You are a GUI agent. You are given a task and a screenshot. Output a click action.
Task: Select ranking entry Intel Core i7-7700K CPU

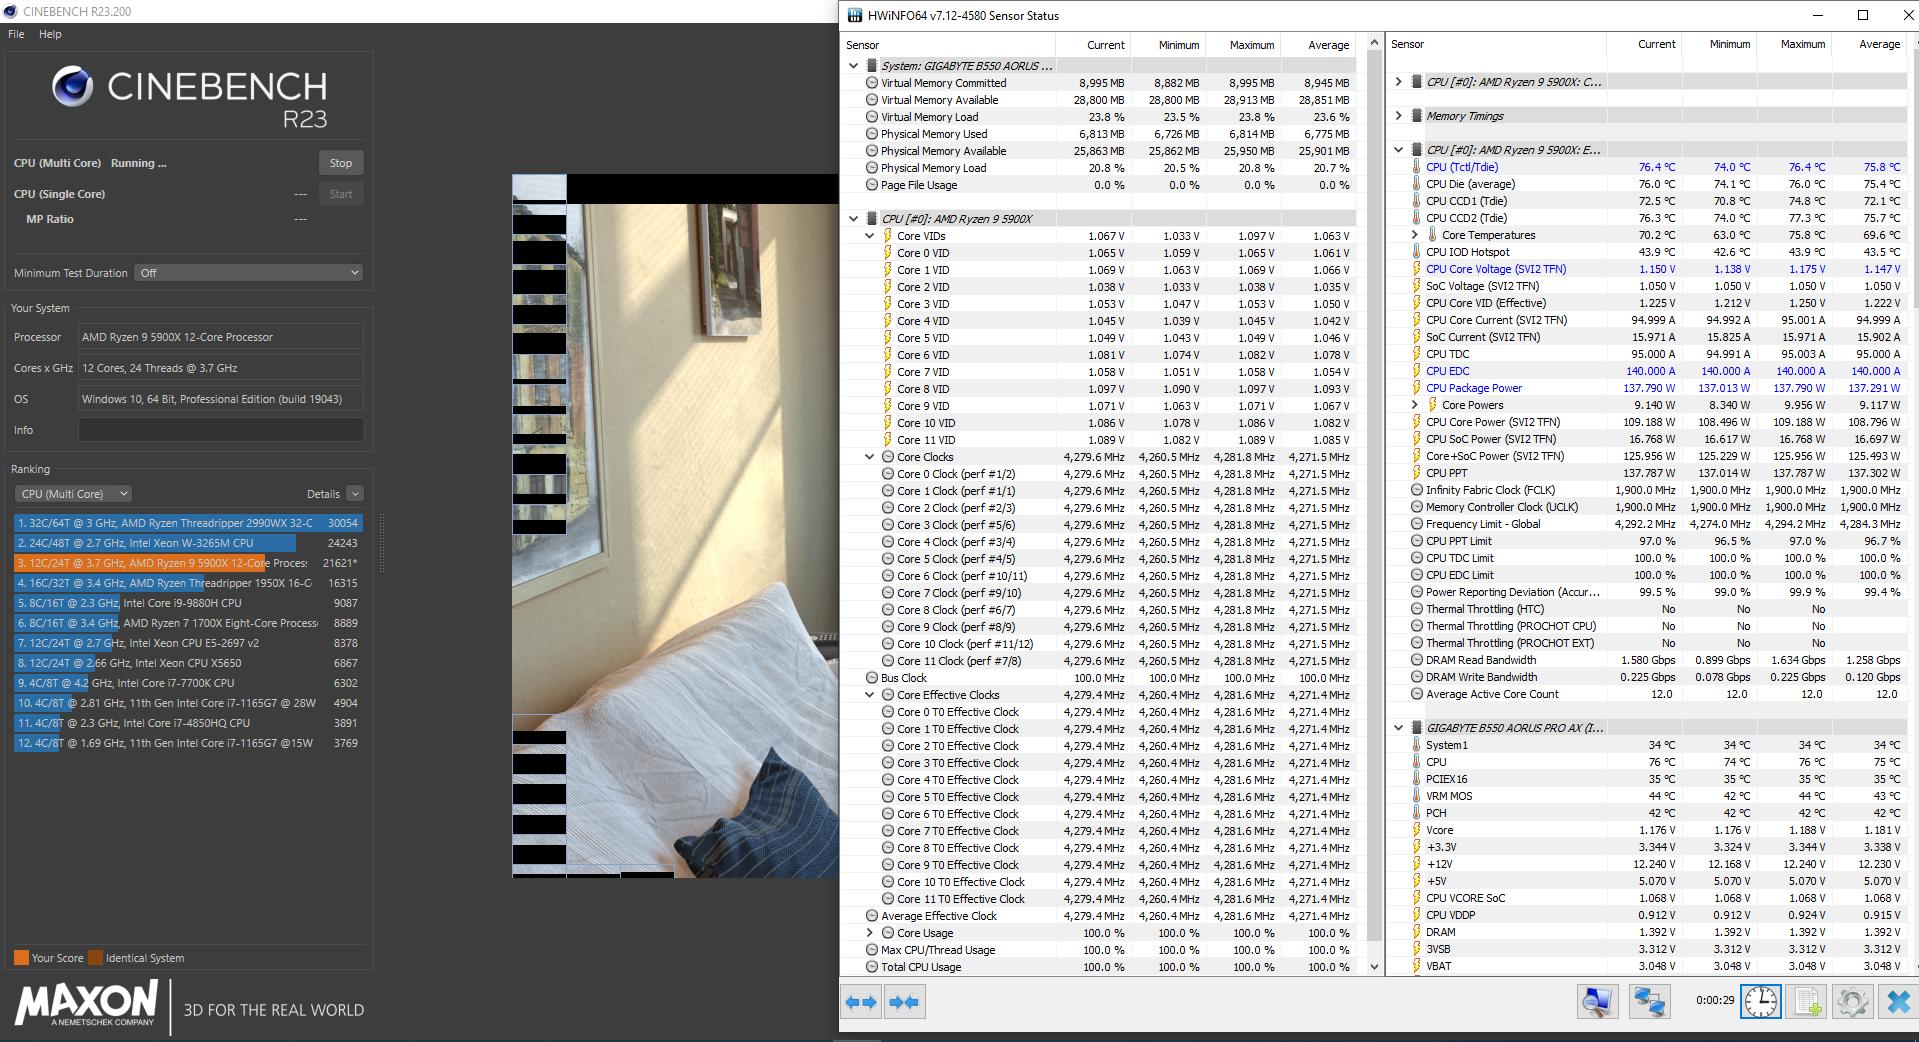click(x=188, y=683)
